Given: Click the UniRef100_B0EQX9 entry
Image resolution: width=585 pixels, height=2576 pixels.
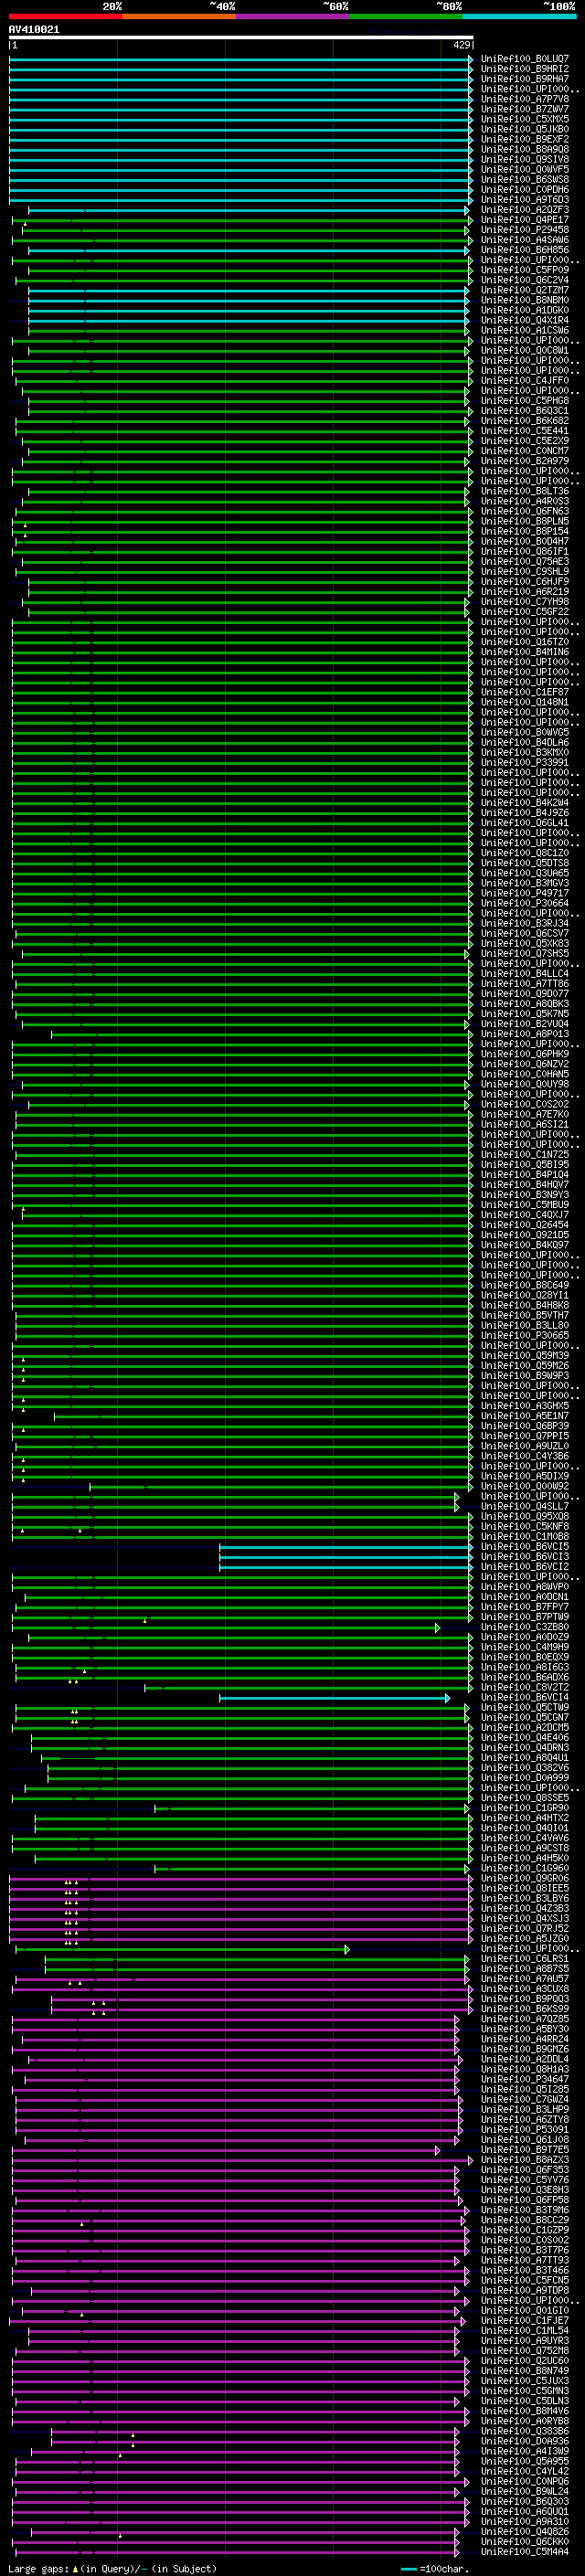Looking at the screenshot, I should pyautogui.click(x=525, y=1657).
